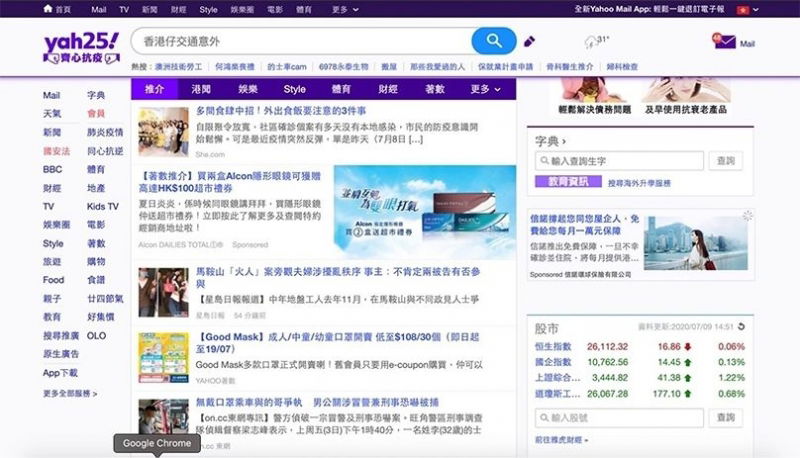
Task: Click the stock code input field
Action: pyautogui.click(x=619, y=418)
